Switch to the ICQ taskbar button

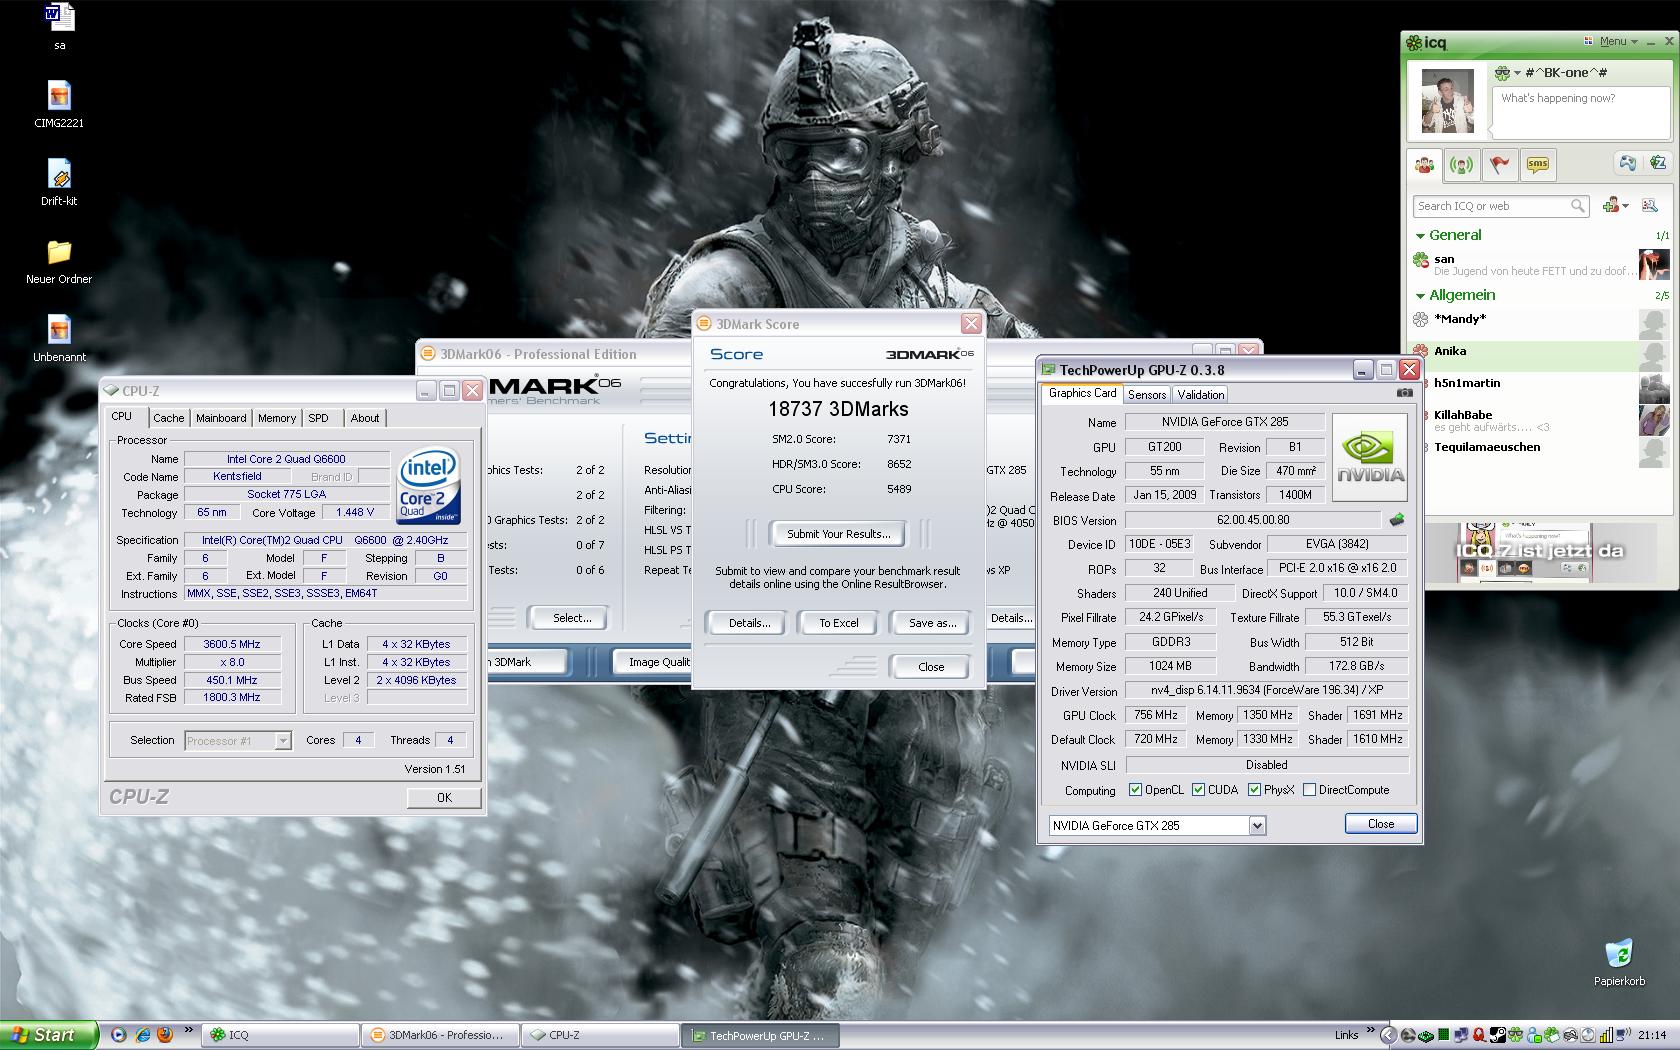tap(281, 1035)
